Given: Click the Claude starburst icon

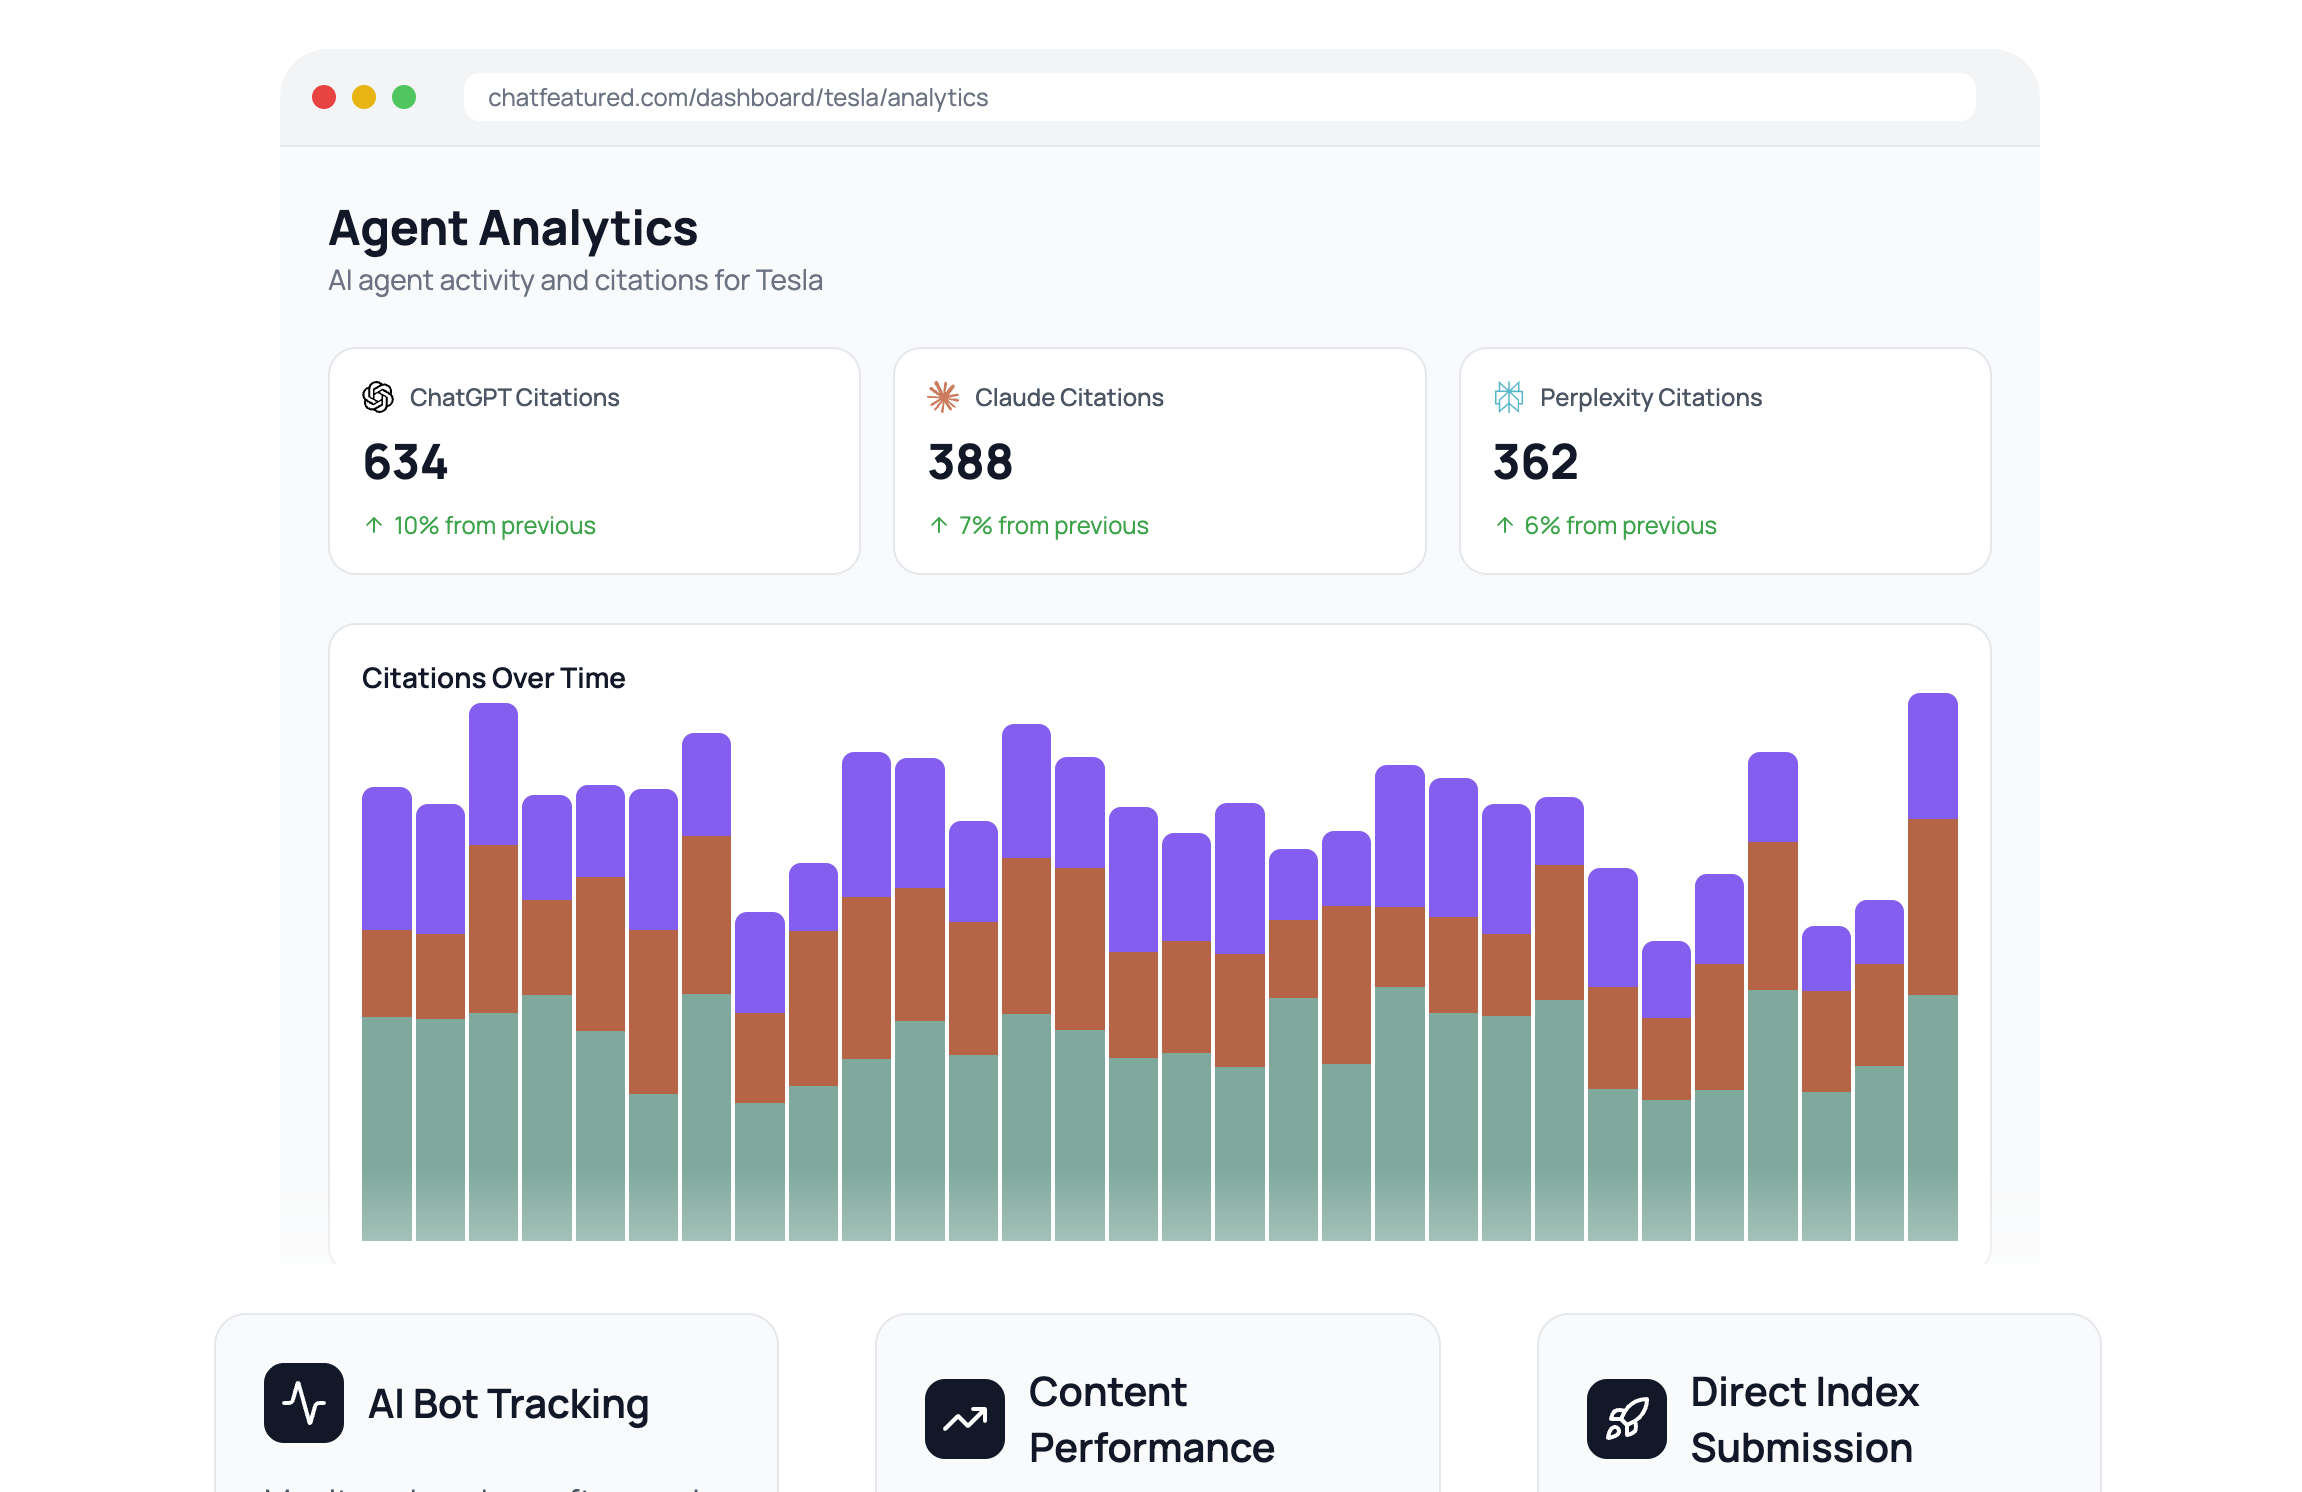Looking at the screenshot, I should coord(942,397).
